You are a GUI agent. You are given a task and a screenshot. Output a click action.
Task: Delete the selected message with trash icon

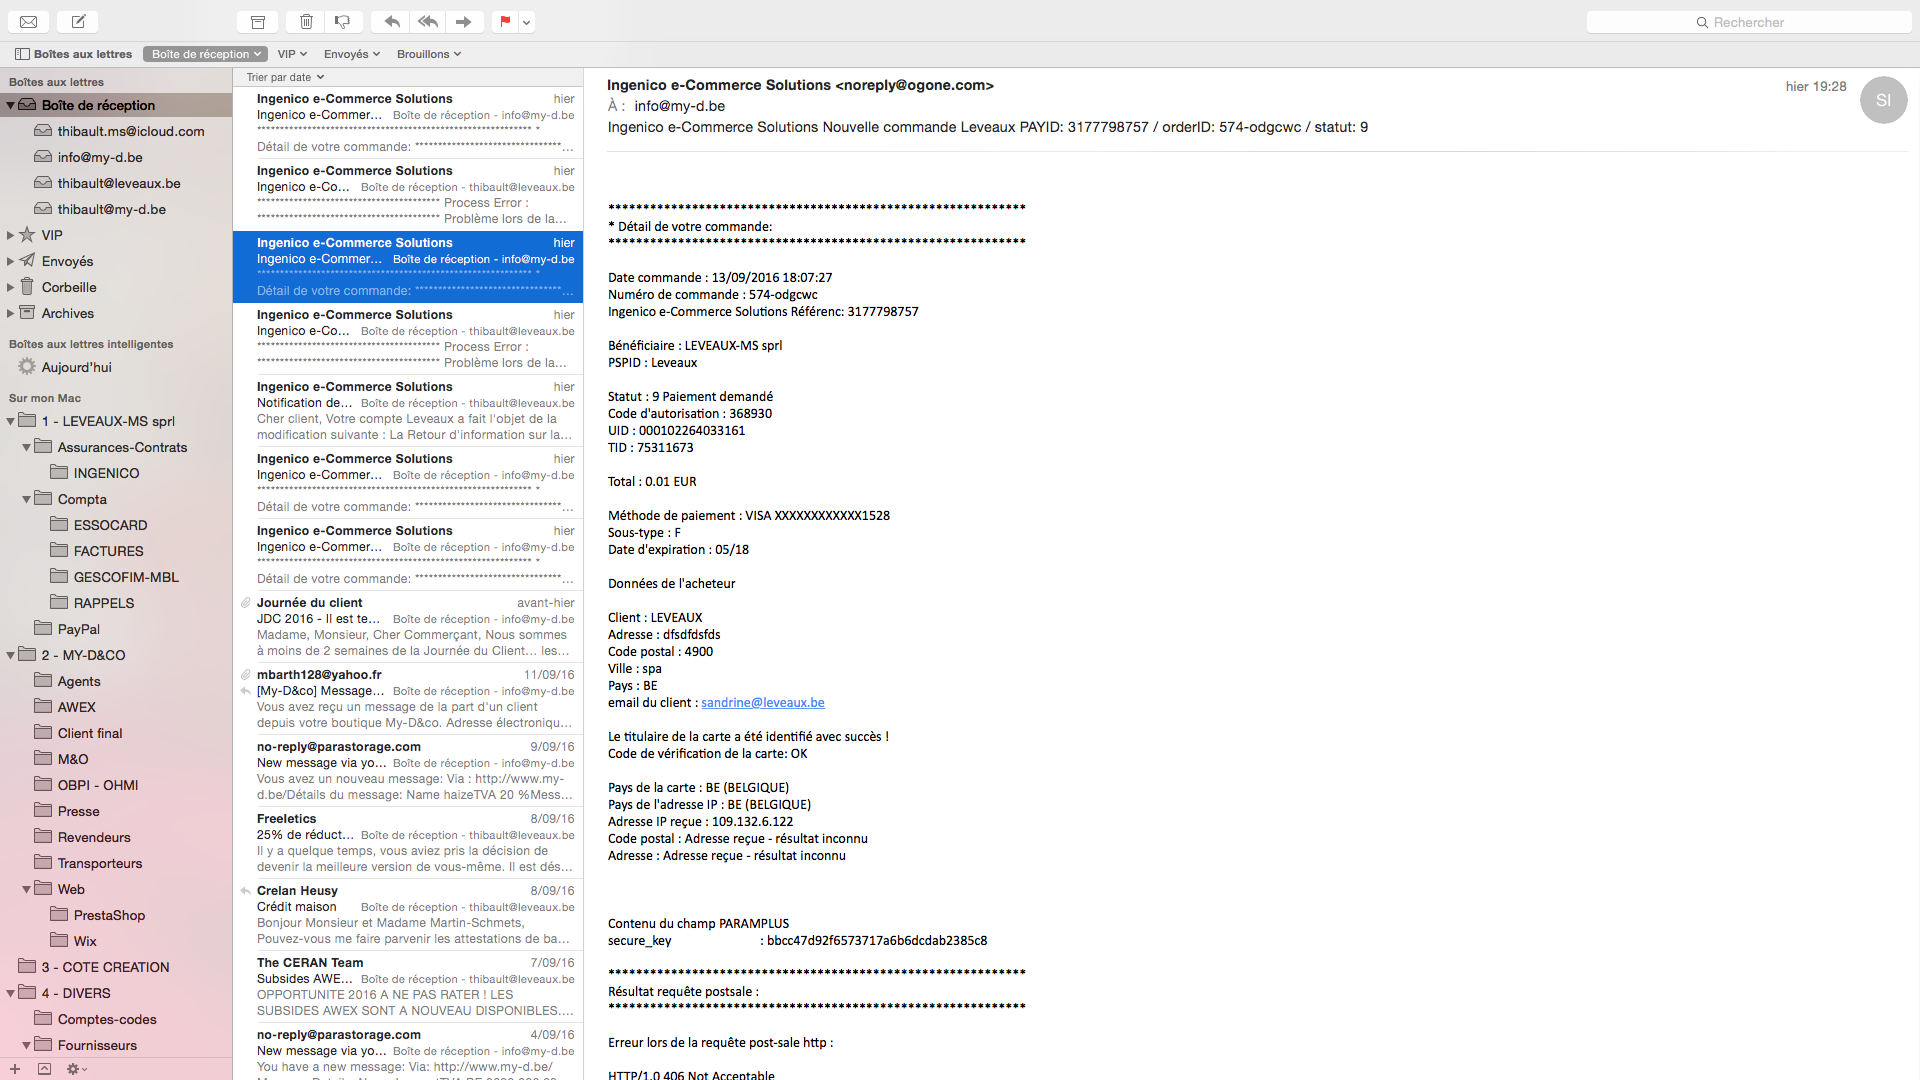tap(306, 21)
